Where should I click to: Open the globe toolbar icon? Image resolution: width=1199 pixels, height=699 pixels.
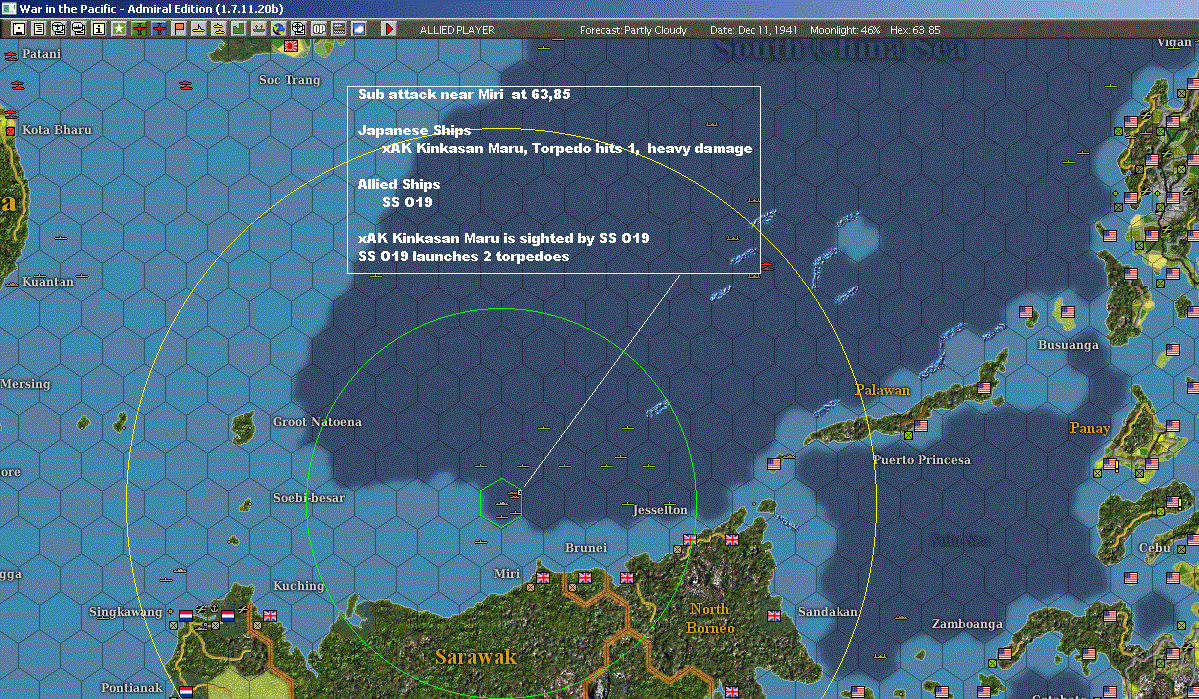click(x=278, y=29)
